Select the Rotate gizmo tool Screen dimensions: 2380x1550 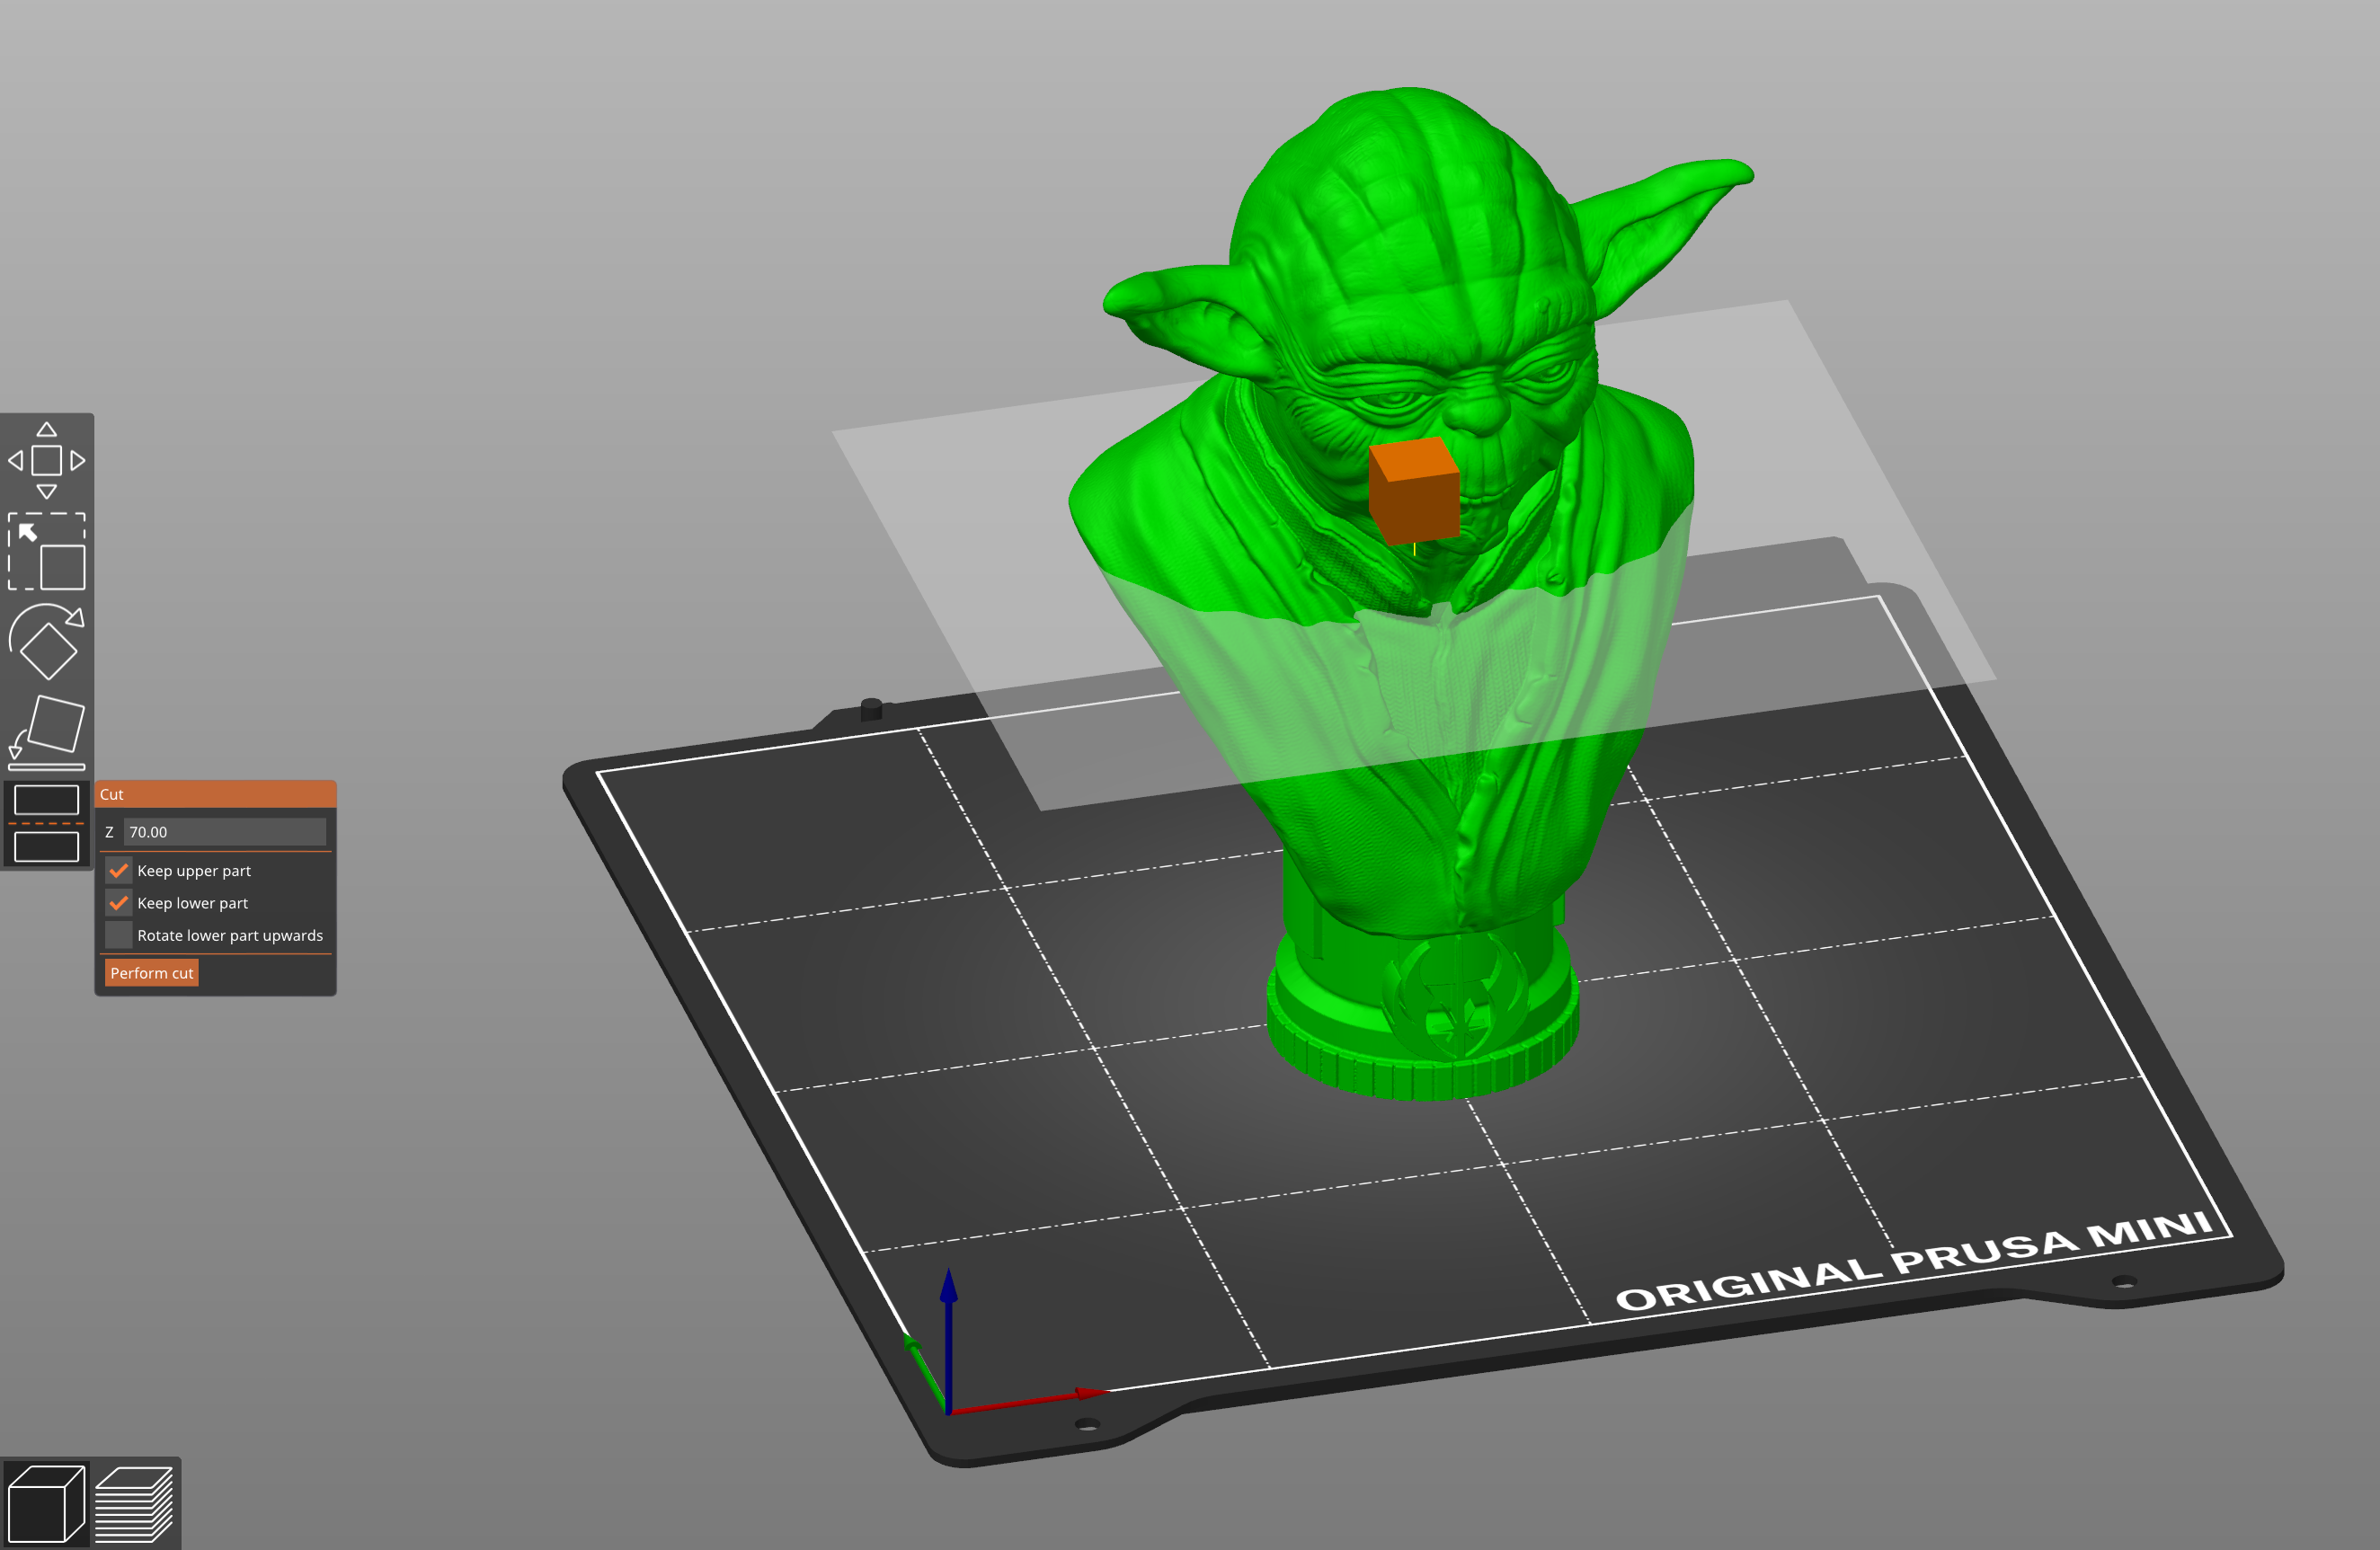point(46,642)
